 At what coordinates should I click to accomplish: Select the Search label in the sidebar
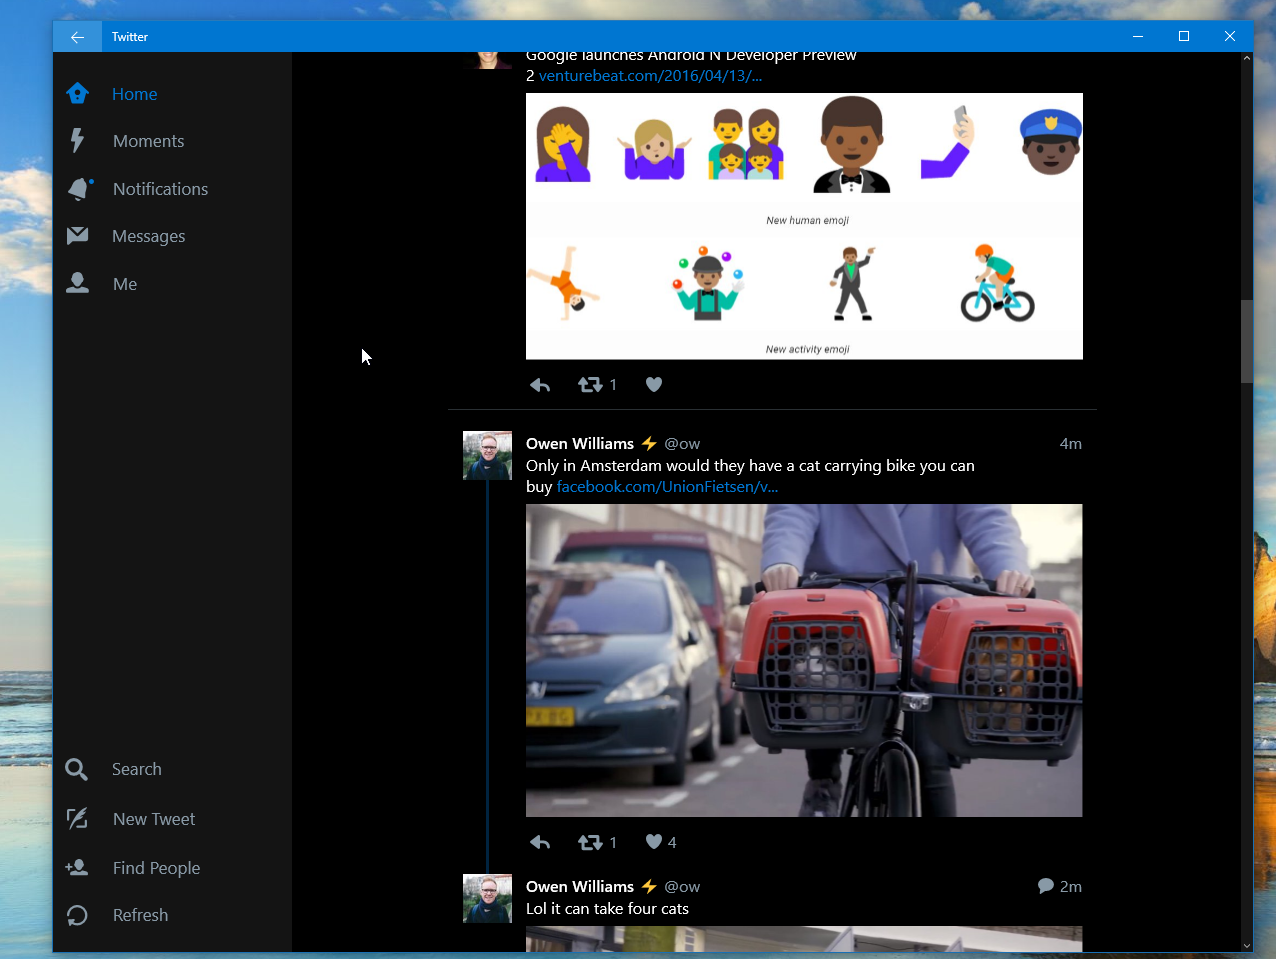tap(137, 769)
